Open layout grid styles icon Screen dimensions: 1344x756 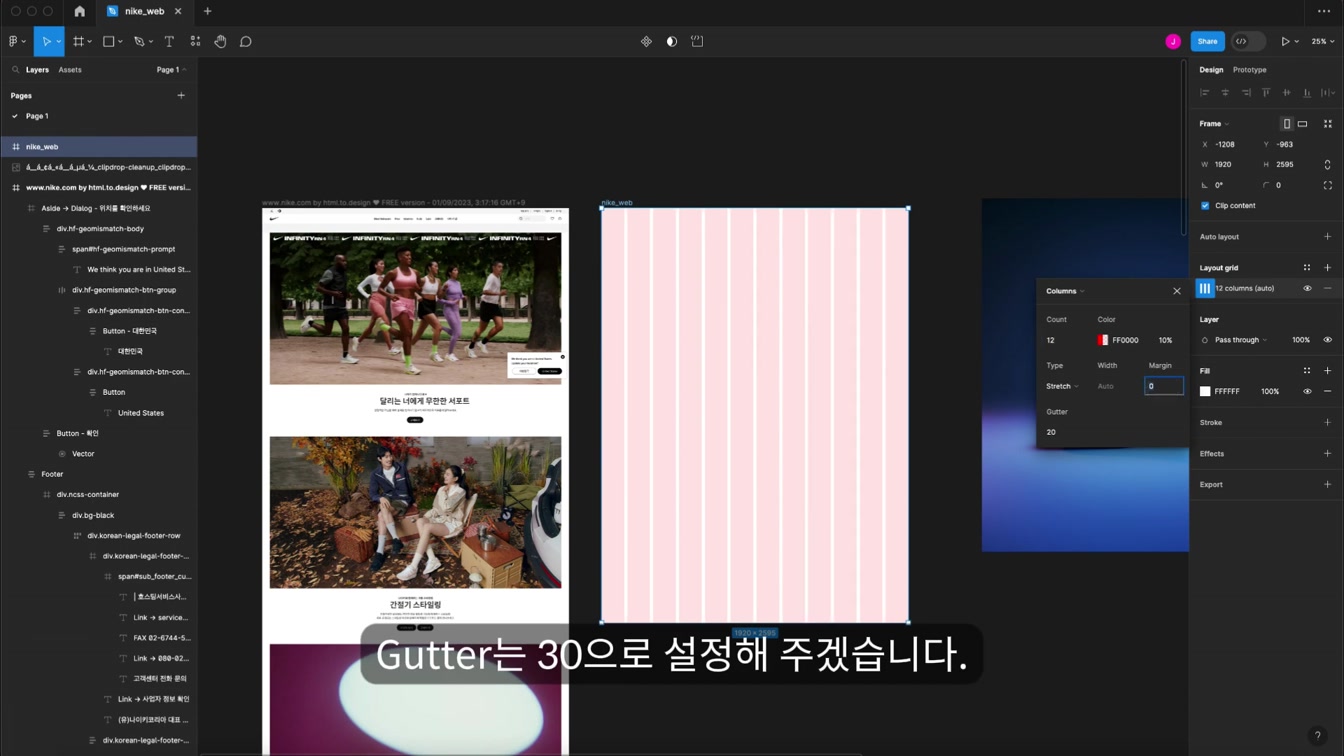click(1307, 268)
